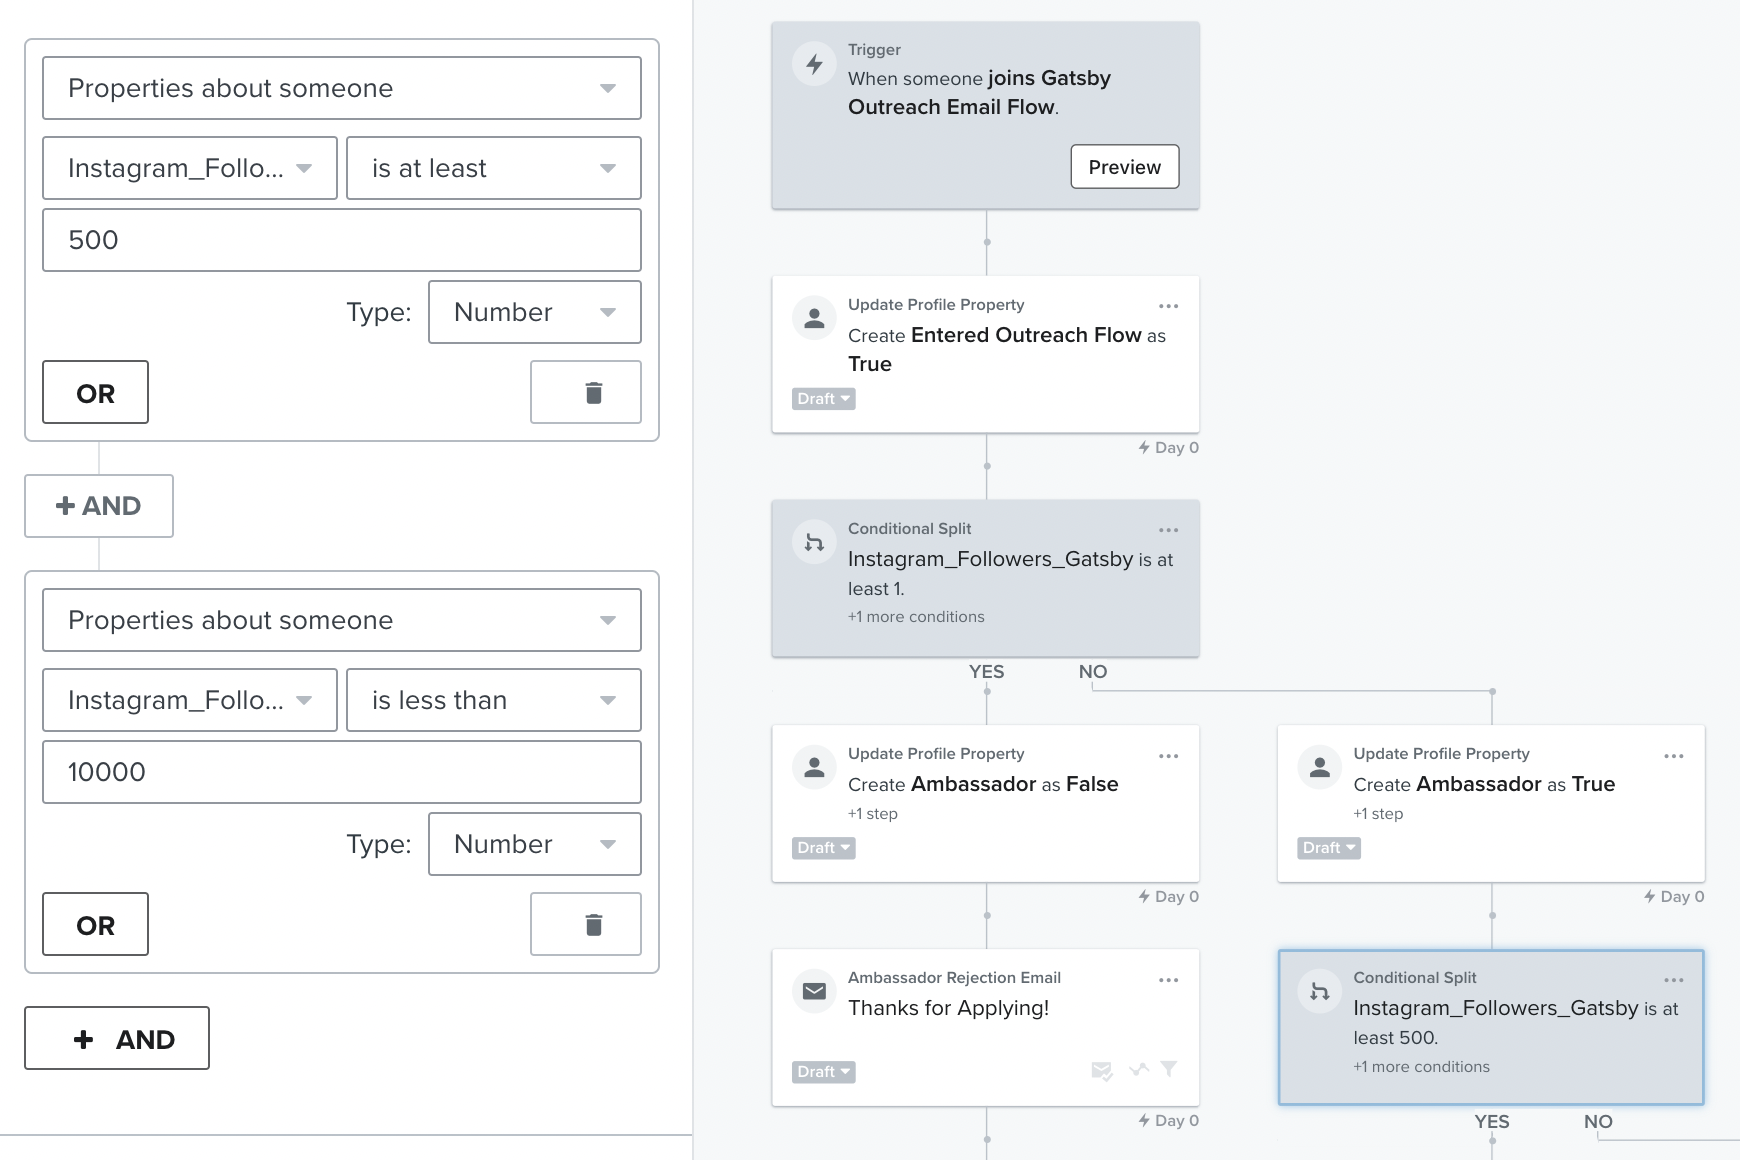Open Draft status dropdown on Ambassador as False
1740x1160 pixels.
pyautogui.click(x=824, y=848)
